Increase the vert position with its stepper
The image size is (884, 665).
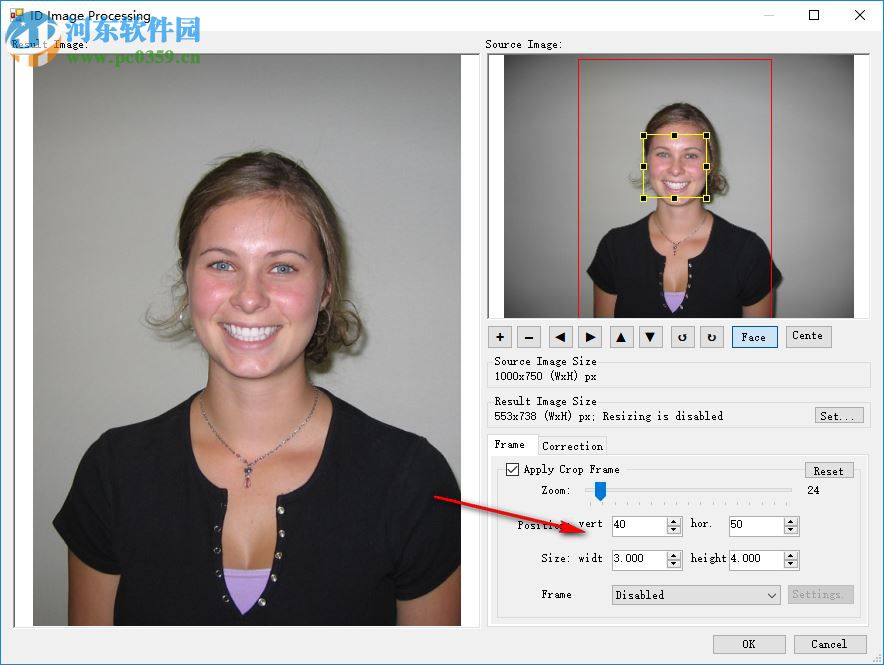click(672, 520)
